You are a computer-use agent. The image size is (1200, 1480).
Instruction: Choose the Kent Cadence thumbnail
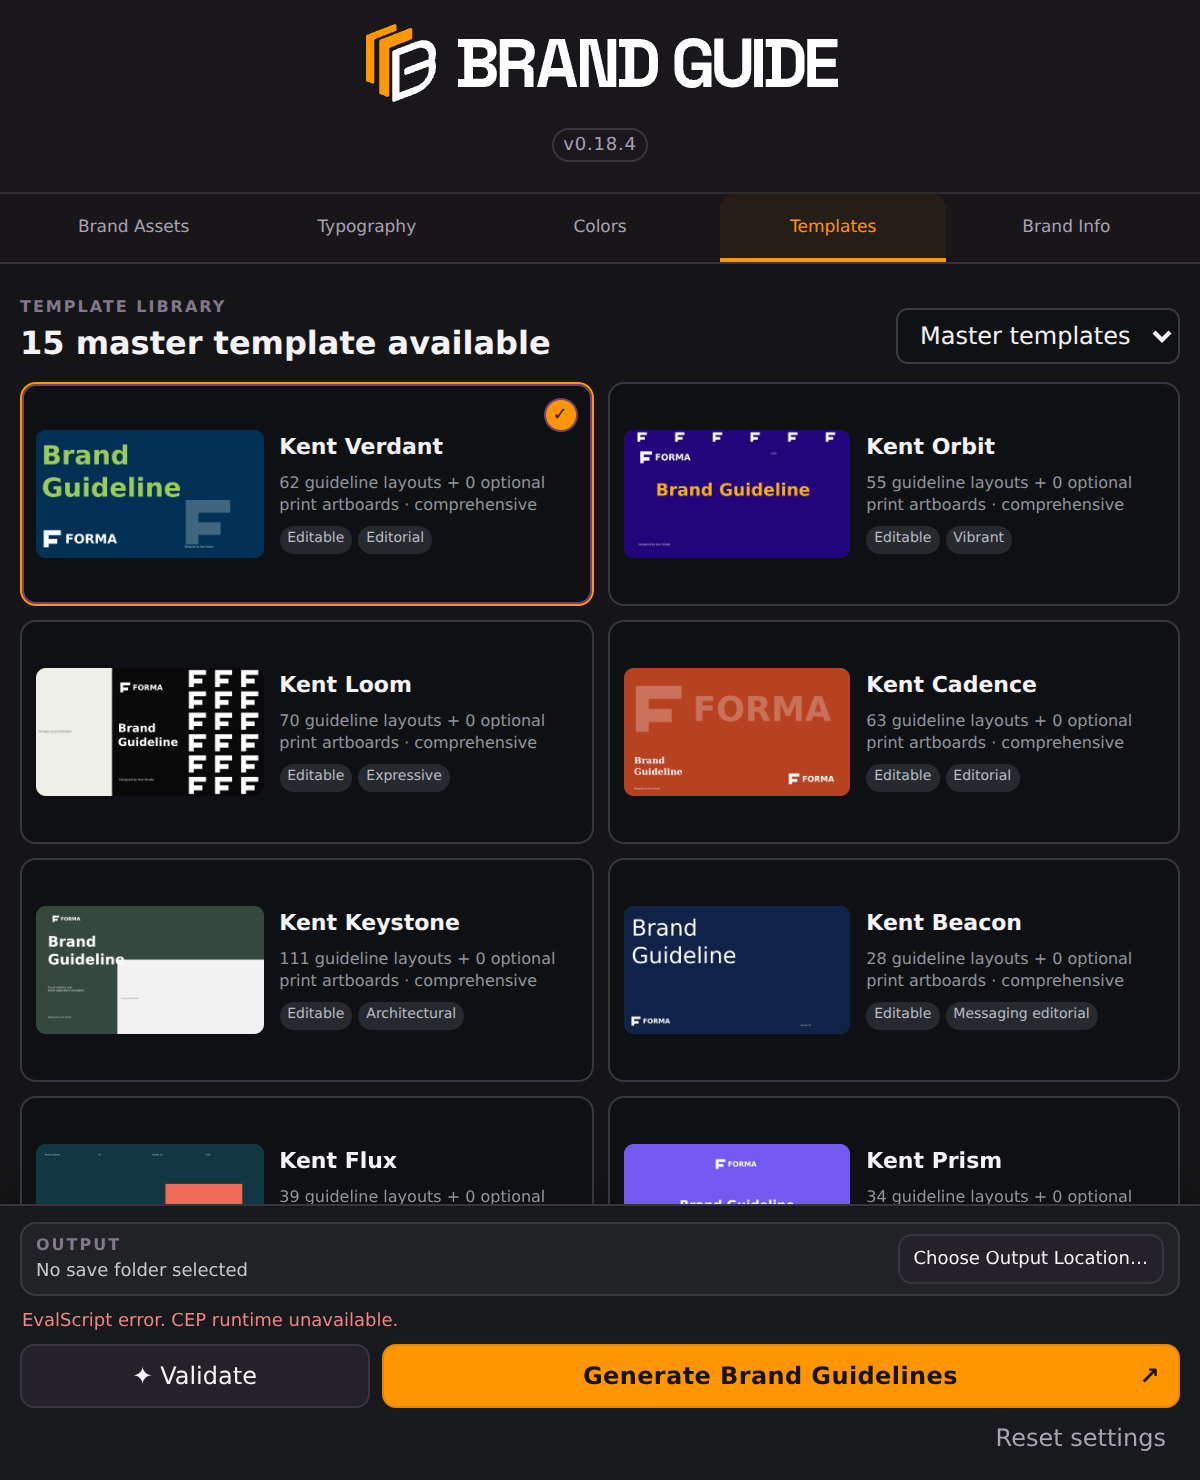[x=737, y=732]
